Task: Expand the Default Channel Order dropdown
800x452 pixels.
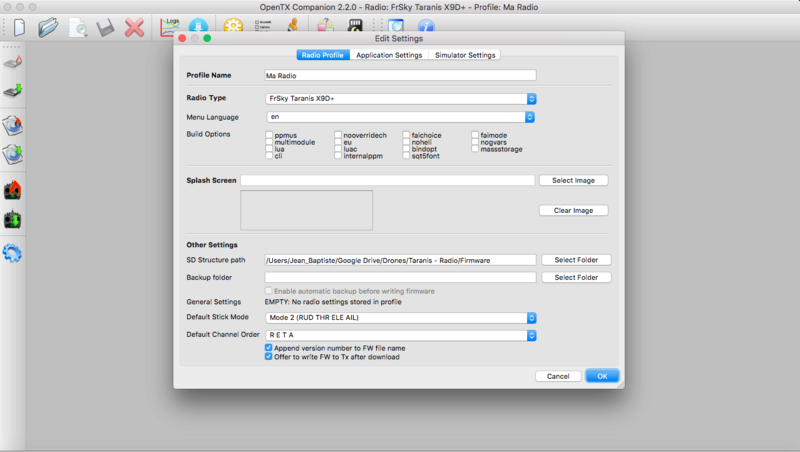Action: (x=401, y=335)
